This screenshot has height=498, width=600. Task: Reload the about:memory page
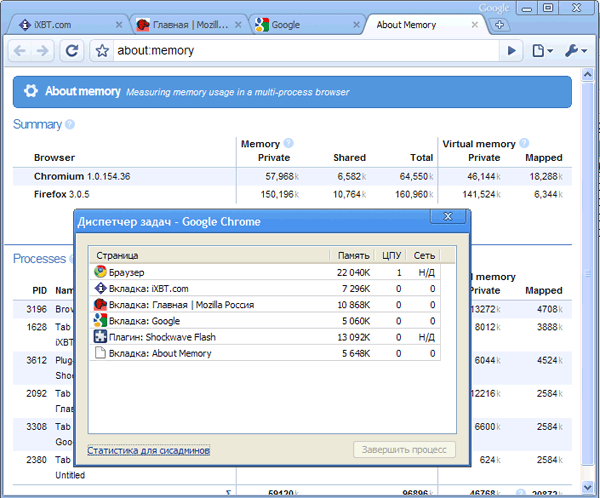(72, 51)
